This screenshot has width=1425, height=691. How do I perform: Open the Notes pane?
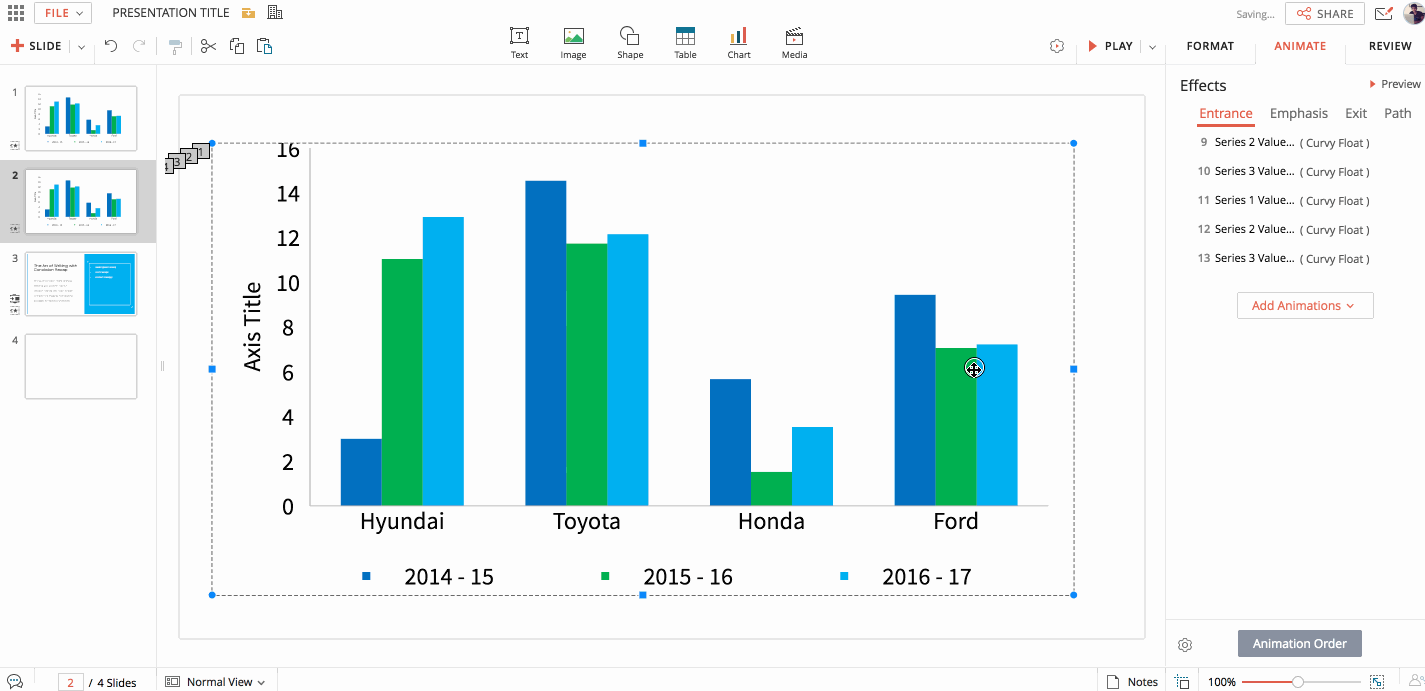1132,682
